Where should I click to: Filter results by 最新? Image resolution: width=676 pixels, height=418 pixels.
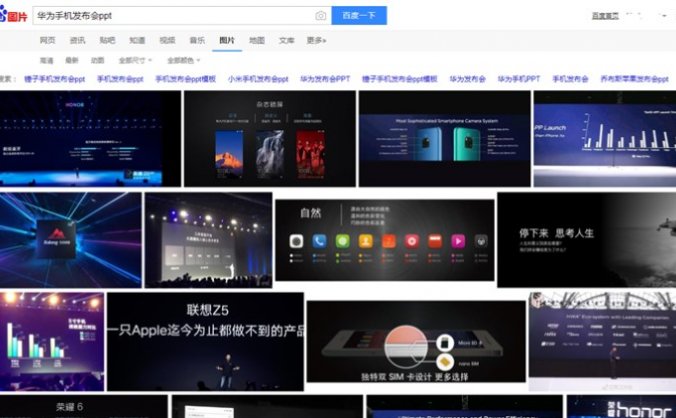(72, 60)
